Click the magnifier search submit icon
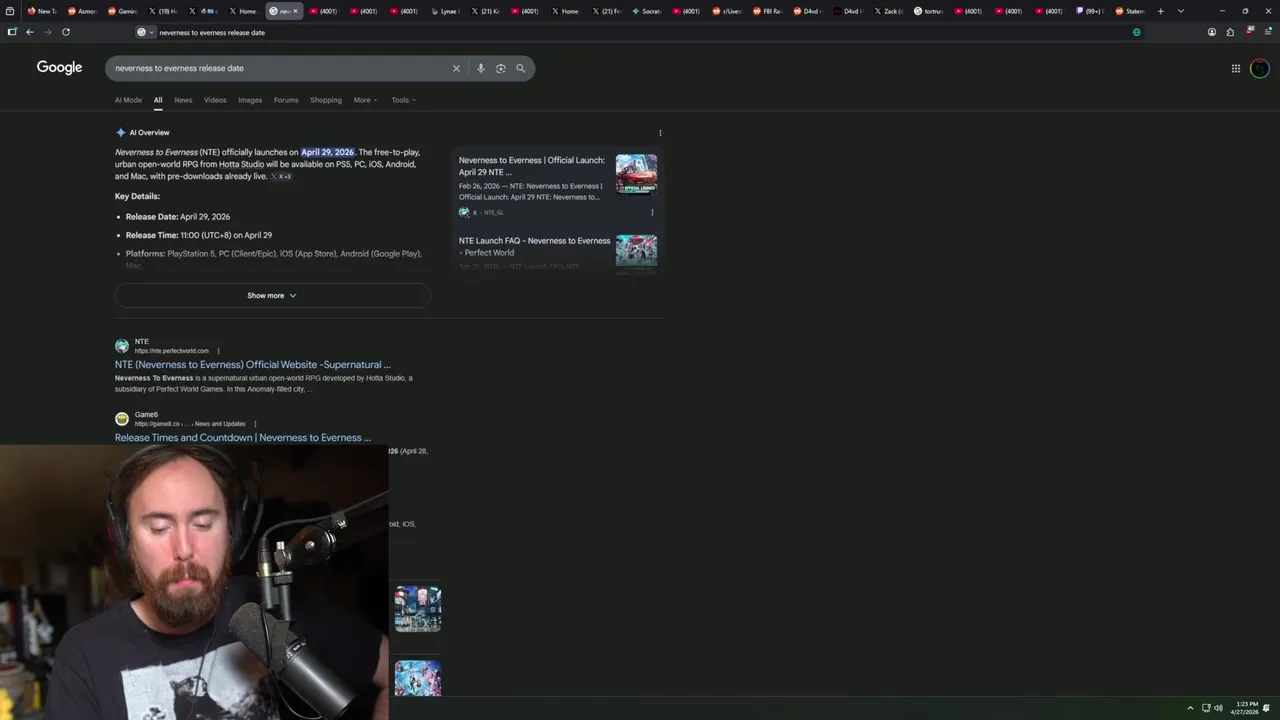Viewport: 1280px width, 720px height. [x=520, y=68]
